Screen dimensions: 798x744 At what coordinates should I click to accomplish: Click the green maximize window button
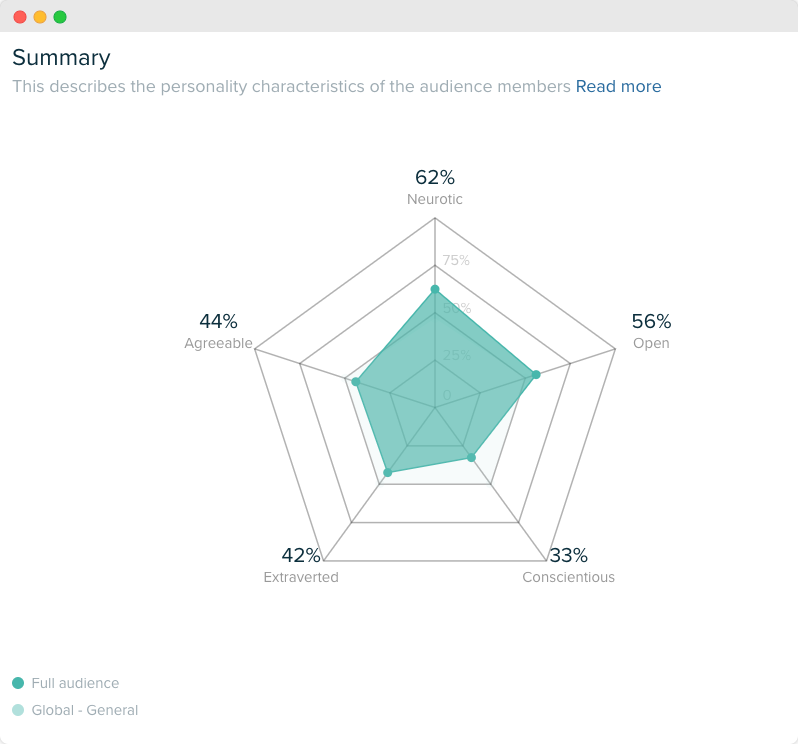[60, 17]
